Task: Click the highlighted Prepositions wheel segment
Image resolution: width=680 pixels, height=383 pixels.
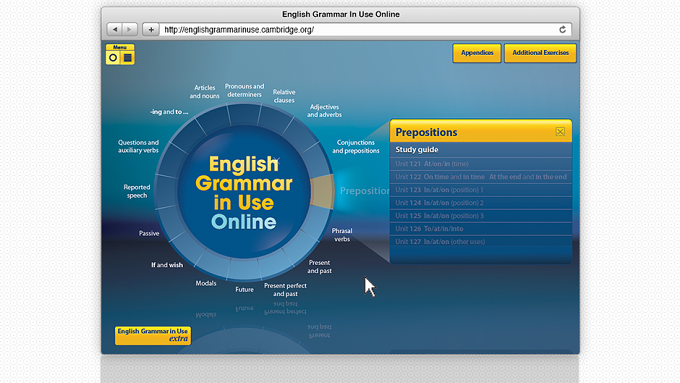Action: pos(322,191)
